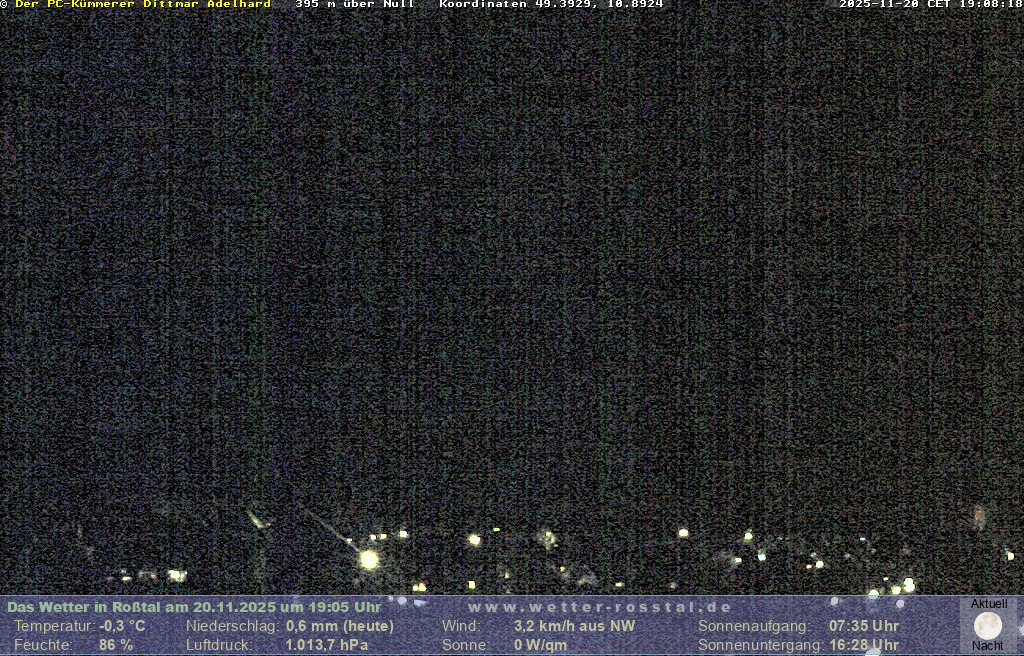Click the www.wetter-rosstal.de website text
The image size is (1024, 656).
(x=599, y=607)
